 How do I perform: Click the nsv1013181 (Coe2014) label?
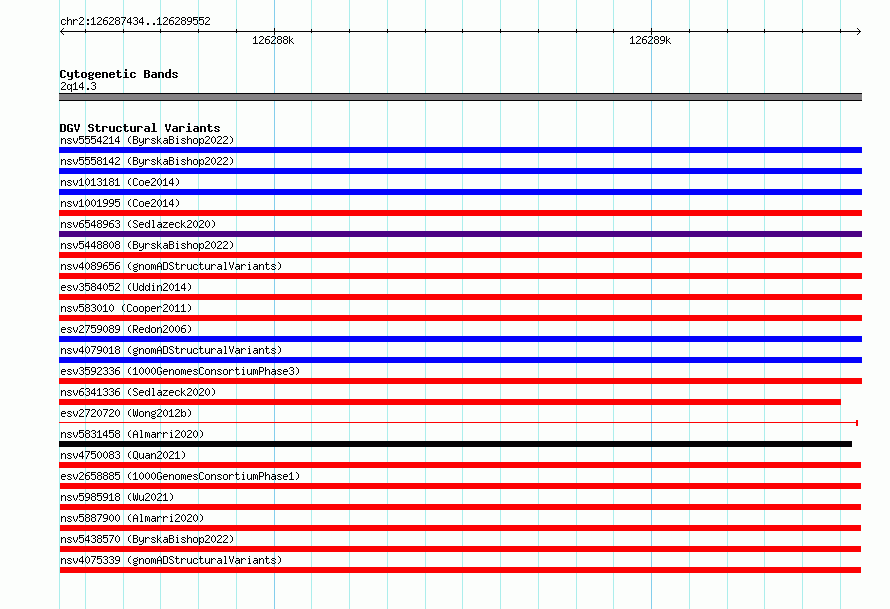point(120,182)
